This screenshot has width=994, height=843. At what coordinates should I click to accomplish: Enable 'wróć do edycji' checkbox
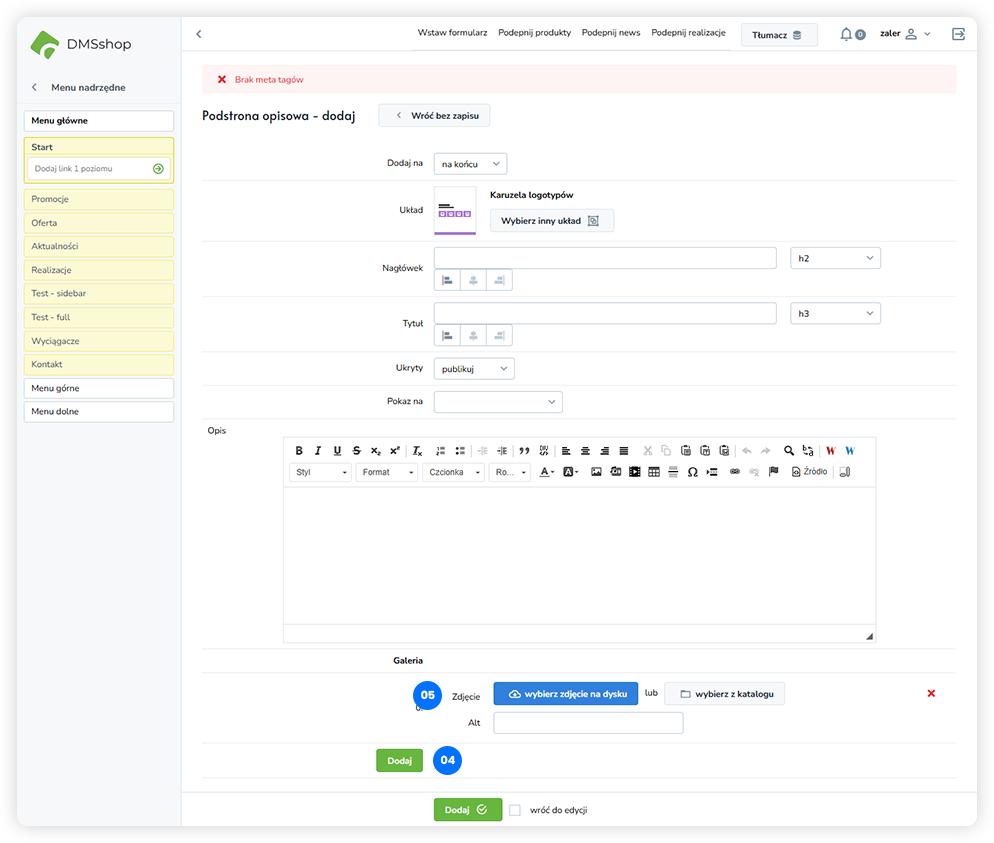click(x=515, y=810)
